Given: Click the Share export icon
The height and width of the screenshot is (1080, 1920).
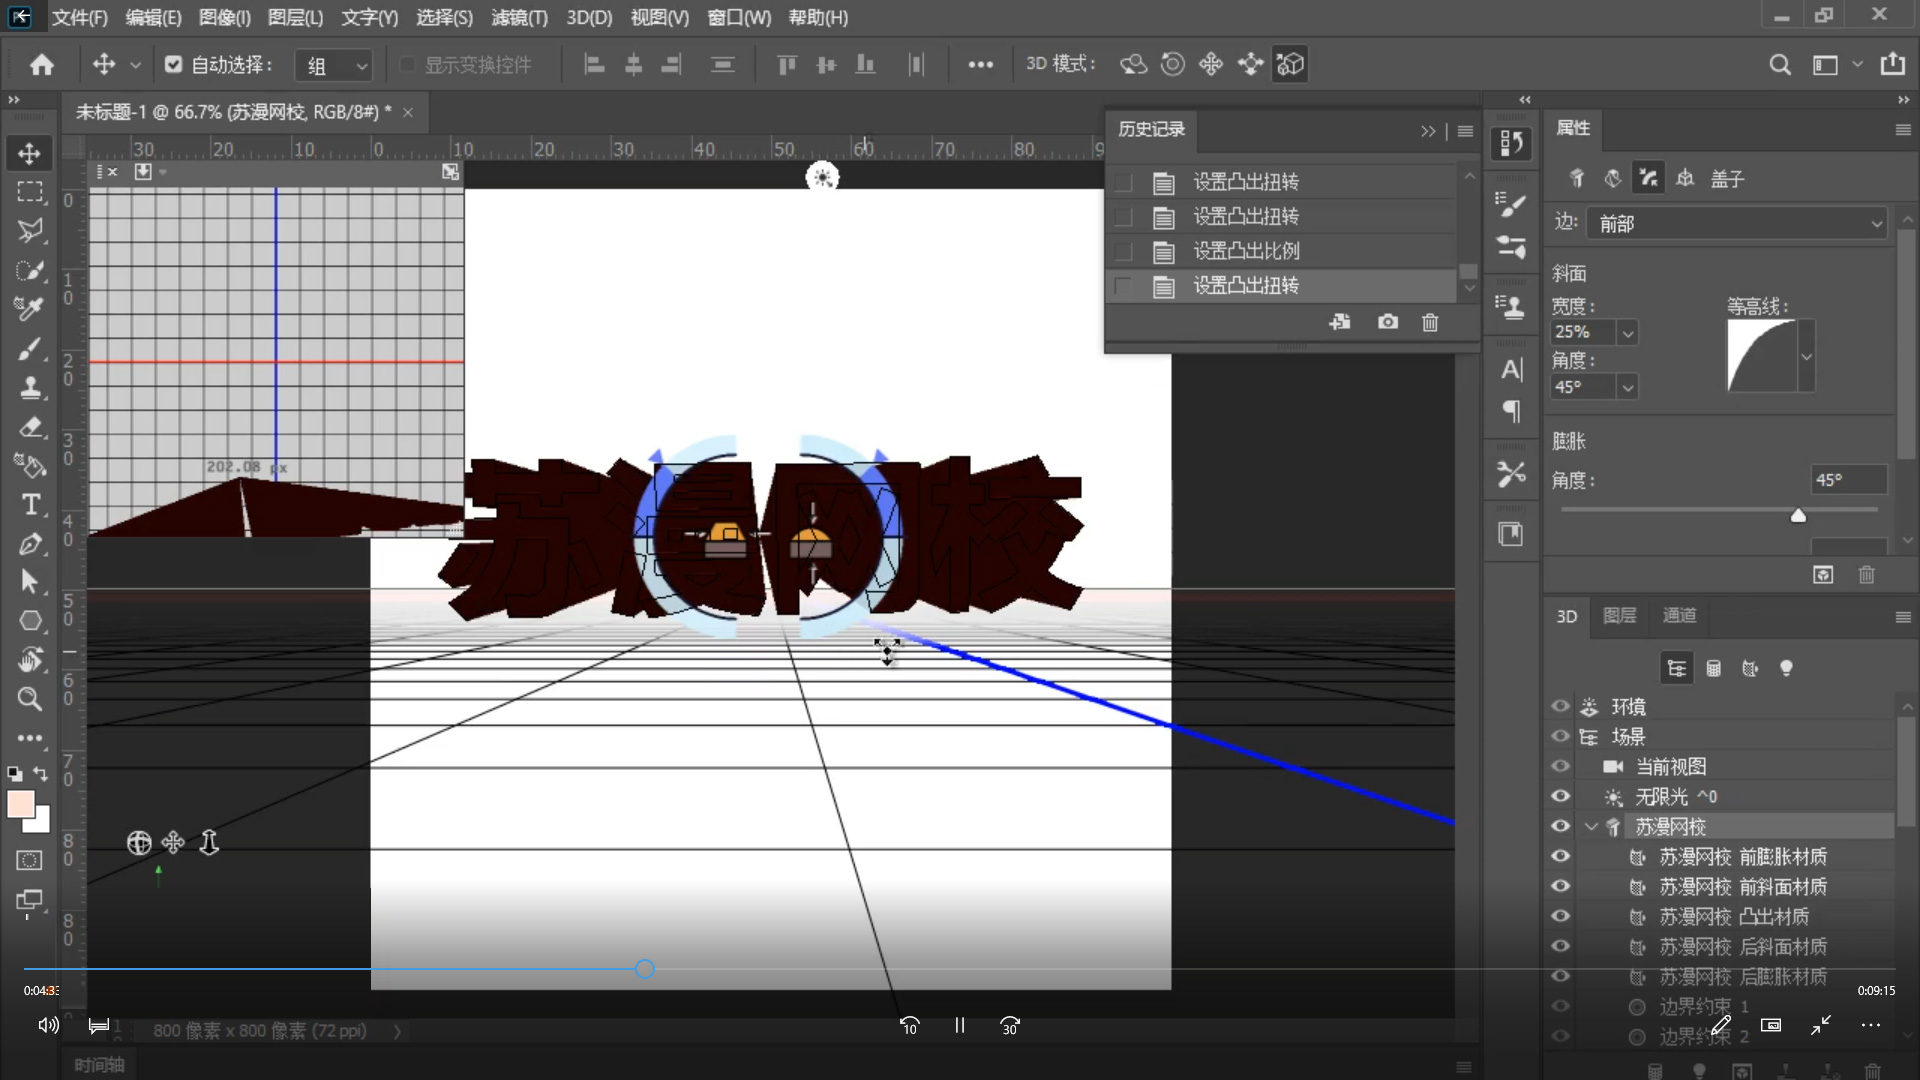Looking at the screenshot, I should (x=1893, y=65).
